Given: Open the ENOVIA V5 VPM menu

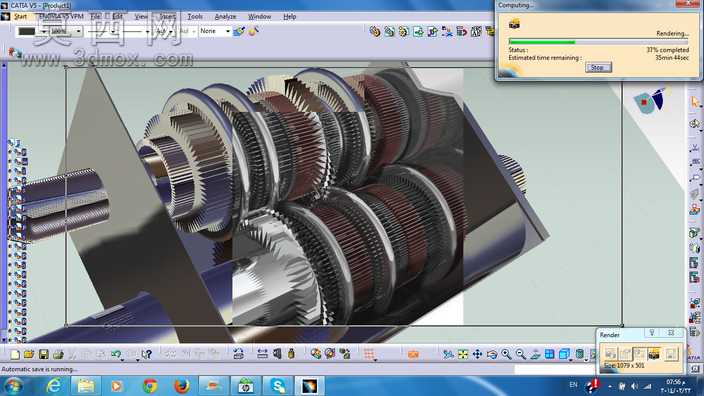Looking at the screenshot, I should tap(61, 16).
